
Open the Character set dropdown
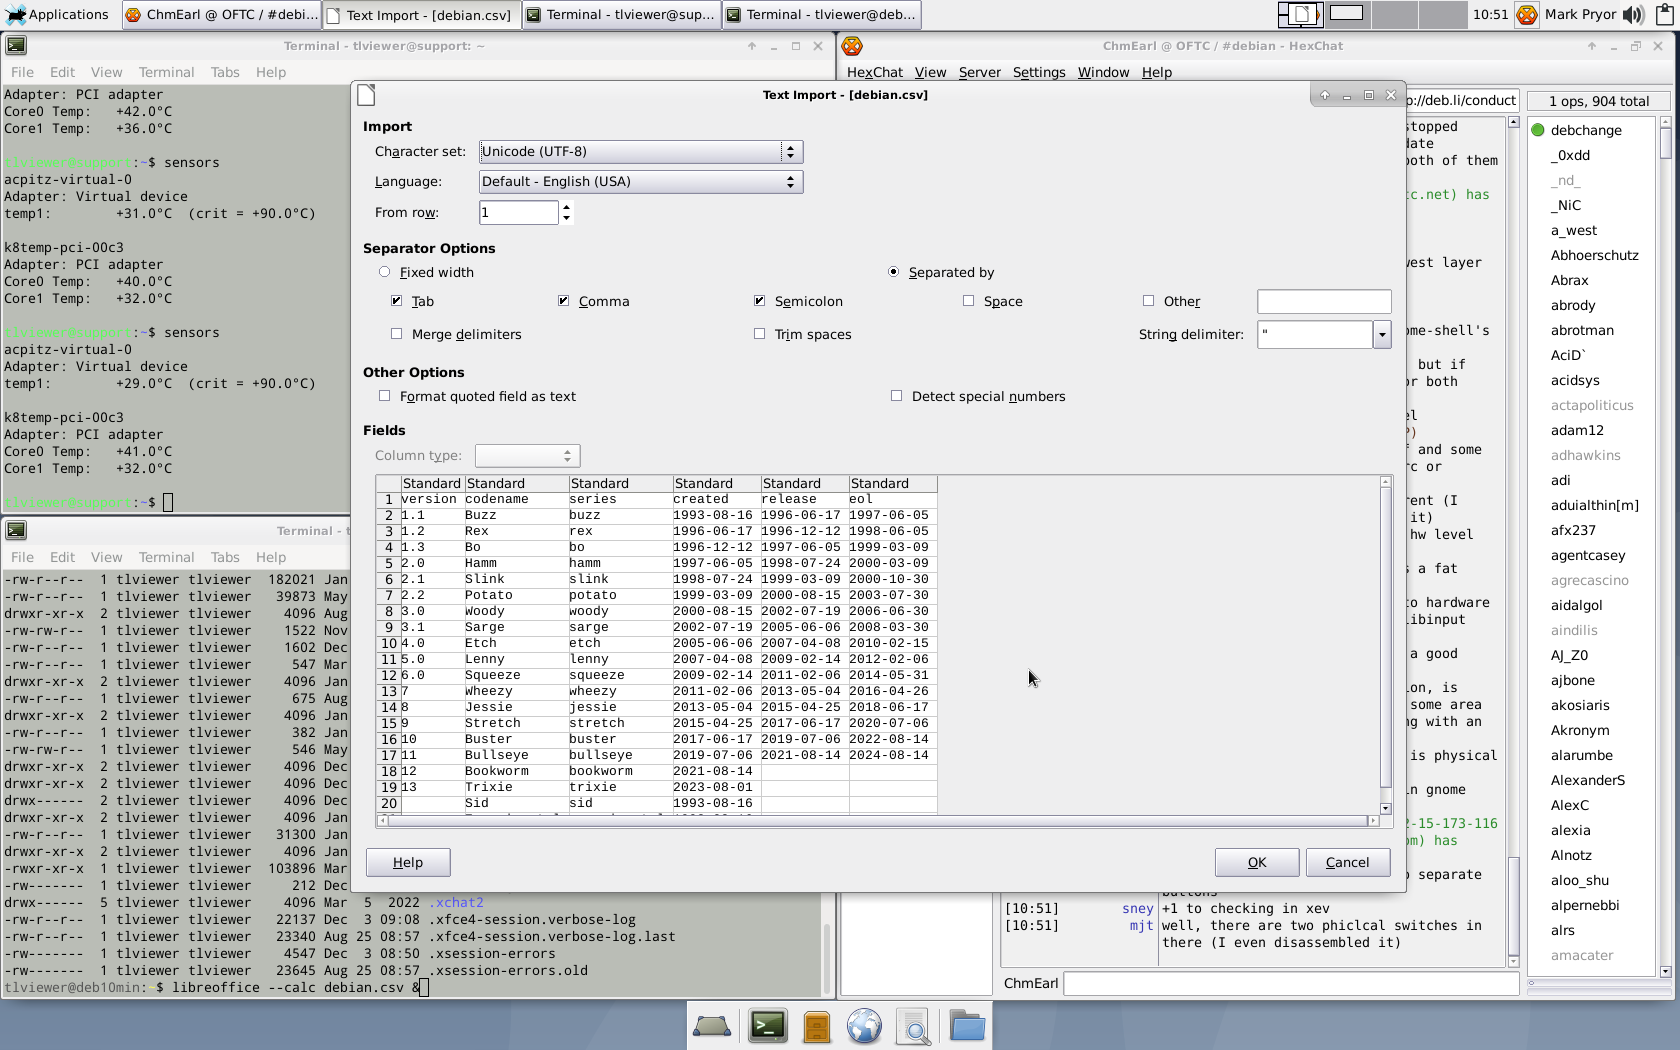[x=641, y=152]
